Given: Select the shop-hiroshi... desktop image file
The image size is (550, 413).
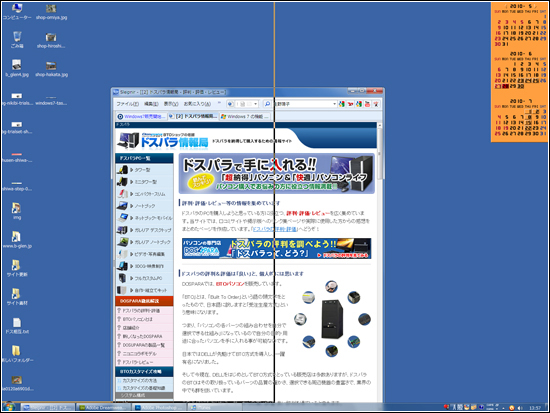Looking at the screenshot, I should click(x=51, y=40).
